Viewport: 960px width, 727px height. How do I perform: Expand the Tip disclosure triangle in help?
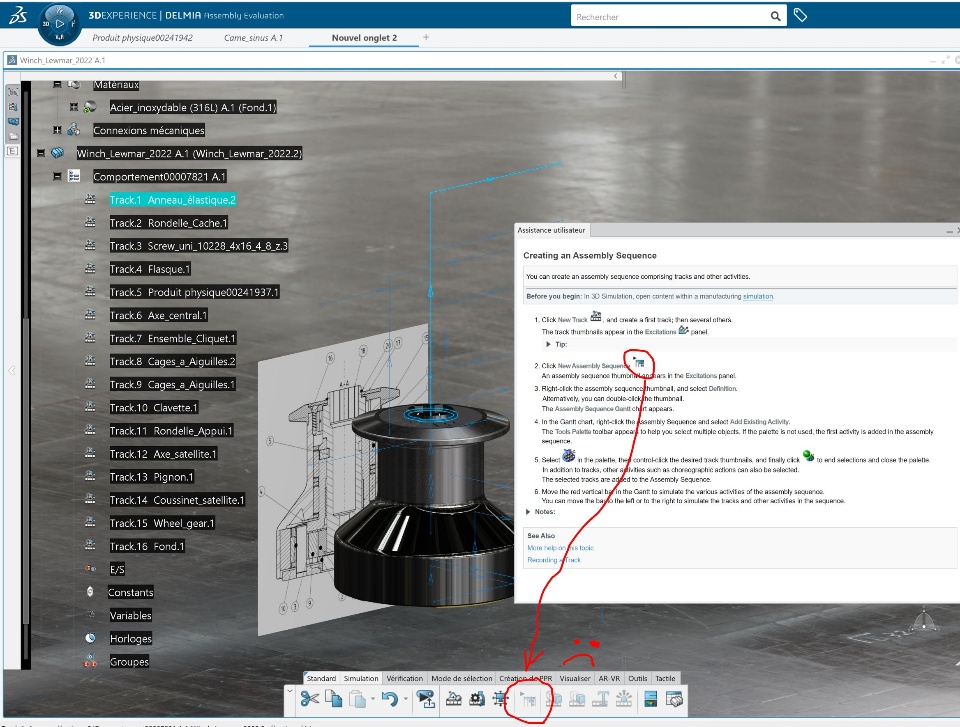(548, 344)
